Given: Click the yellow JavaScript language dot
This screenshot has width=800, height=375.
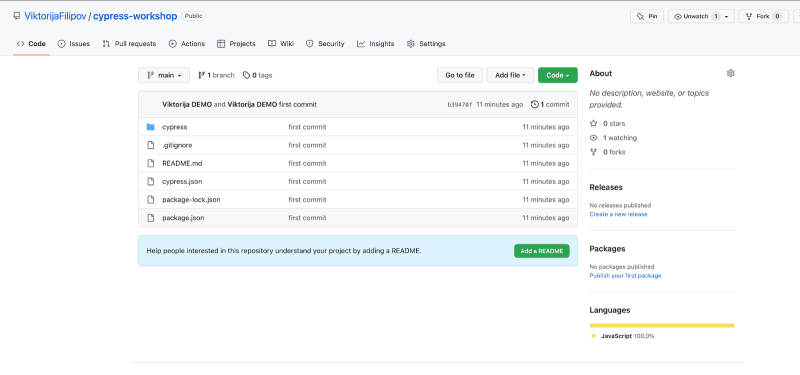Looking at the screenshot, I should [x=593, y=336].
